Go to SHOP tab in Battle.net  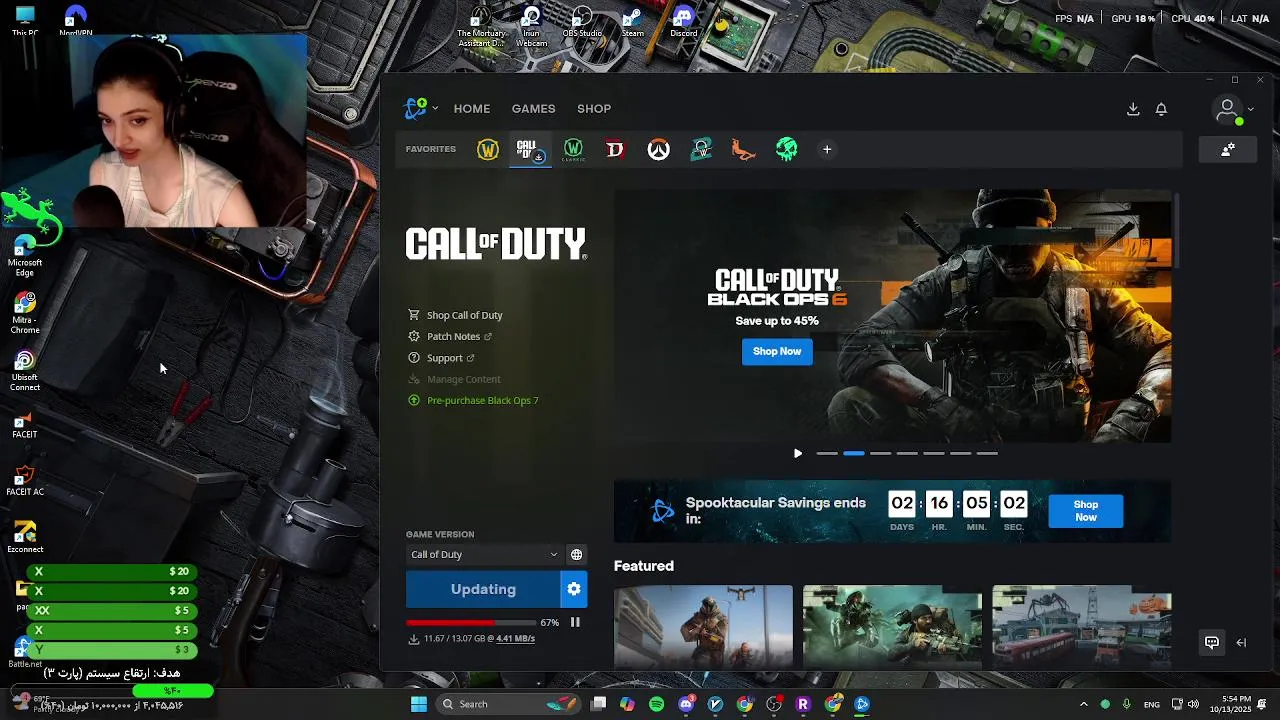pyautogui.click(x=594, y=108)
